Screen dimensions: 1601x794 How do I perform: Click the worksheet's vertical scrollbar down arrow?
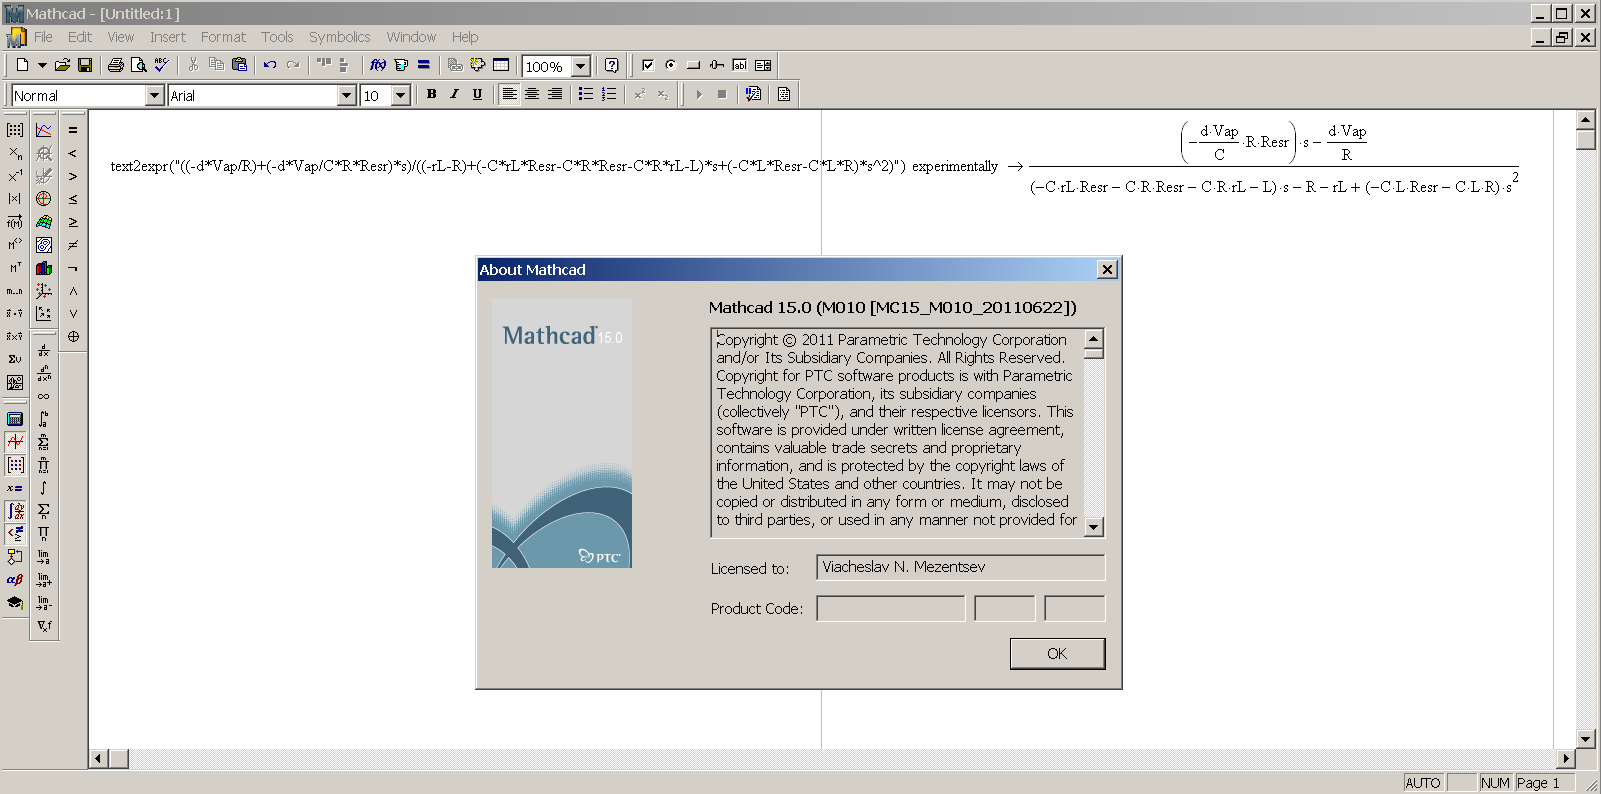[1586, 739]
